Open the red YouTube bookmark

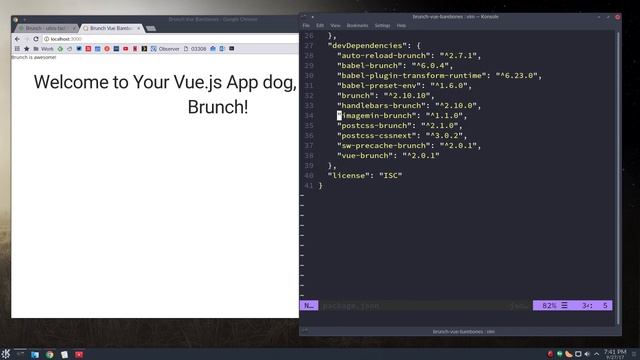(x=126, y=49)
